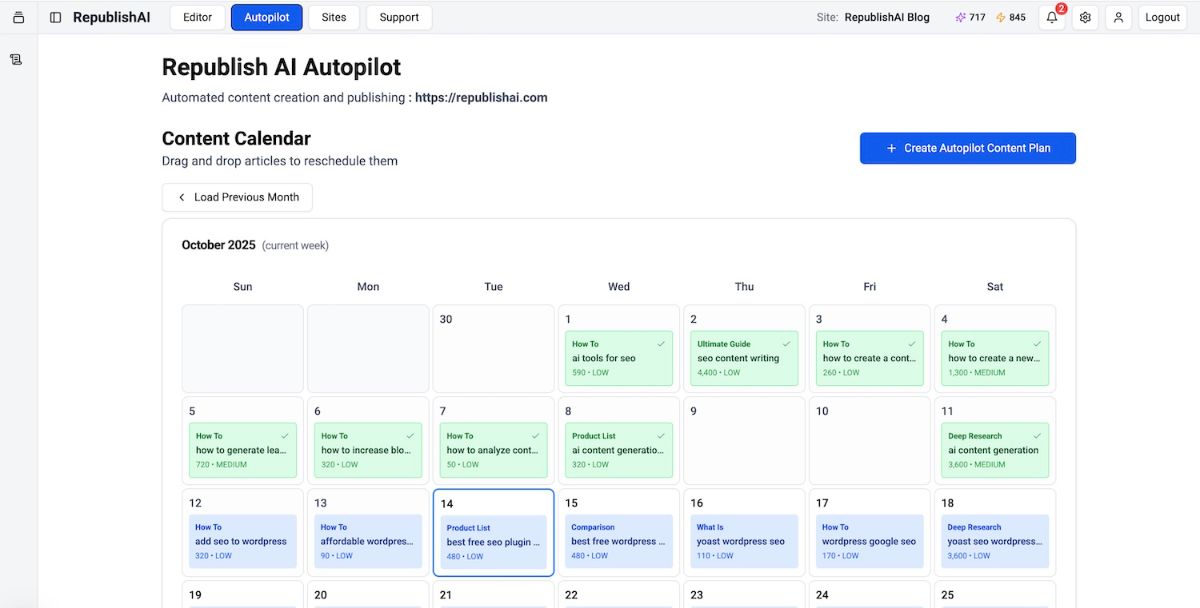Load the previous month
The height and width of the screenshot is (608, 1200).
(237, 197)
